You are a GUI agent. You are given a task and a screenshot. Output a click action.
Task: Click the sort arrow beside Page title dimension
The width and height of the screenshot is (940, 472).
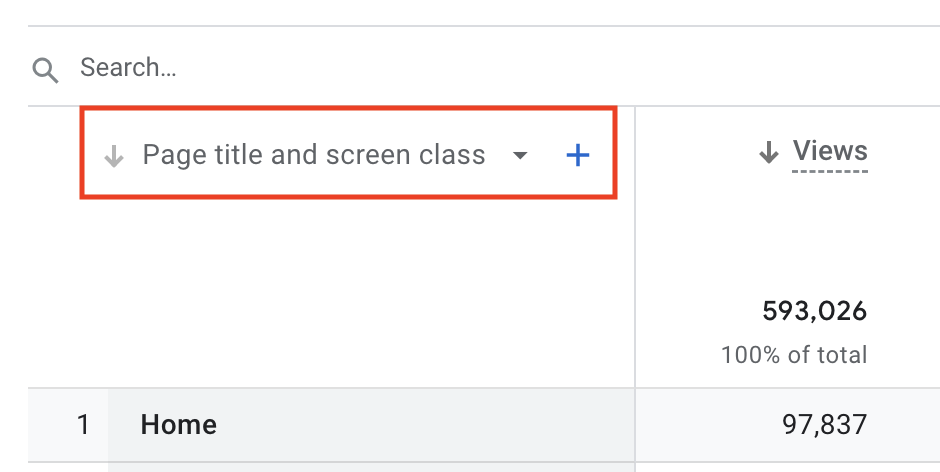[114, 156]
